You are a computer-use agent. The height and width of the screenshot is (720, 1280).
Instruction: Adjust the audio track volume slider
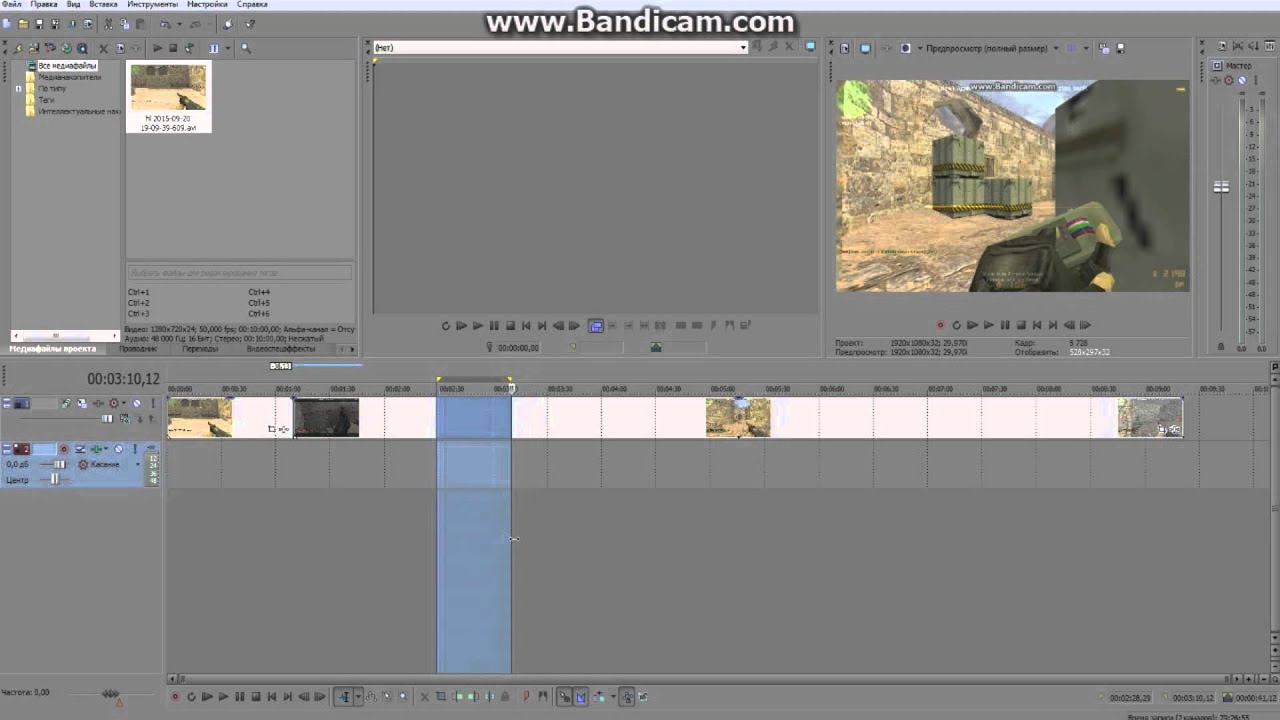pos(59,464)
